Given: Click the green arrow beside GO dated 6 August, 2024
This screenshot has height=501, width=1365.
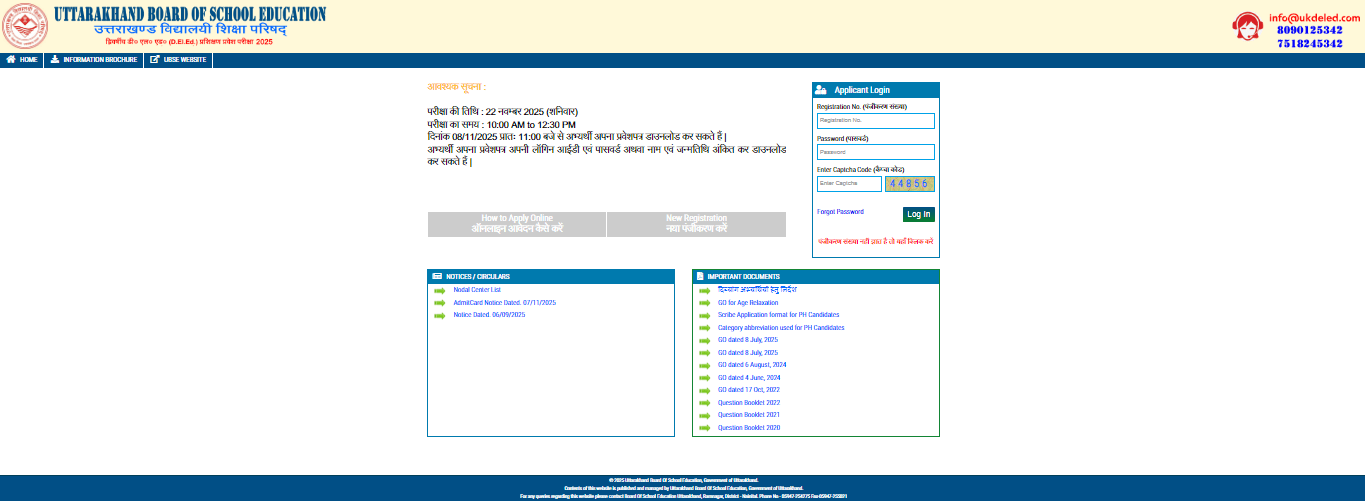Looking at the screenshot, I should pos(704,365).
